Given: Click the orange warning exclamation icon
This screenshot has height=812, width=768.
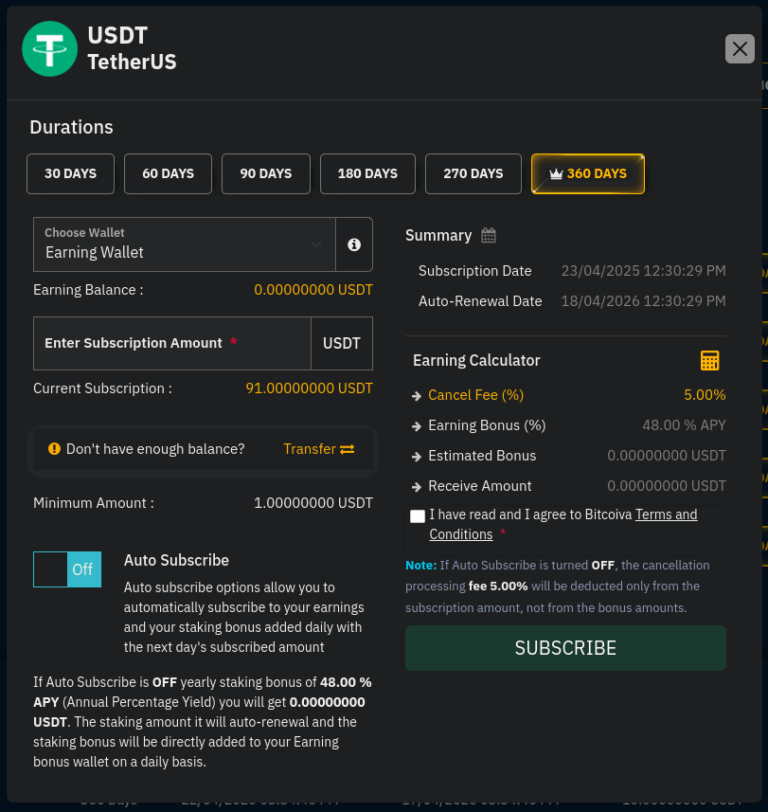Looking at the screenshot, I should (54, 450).
